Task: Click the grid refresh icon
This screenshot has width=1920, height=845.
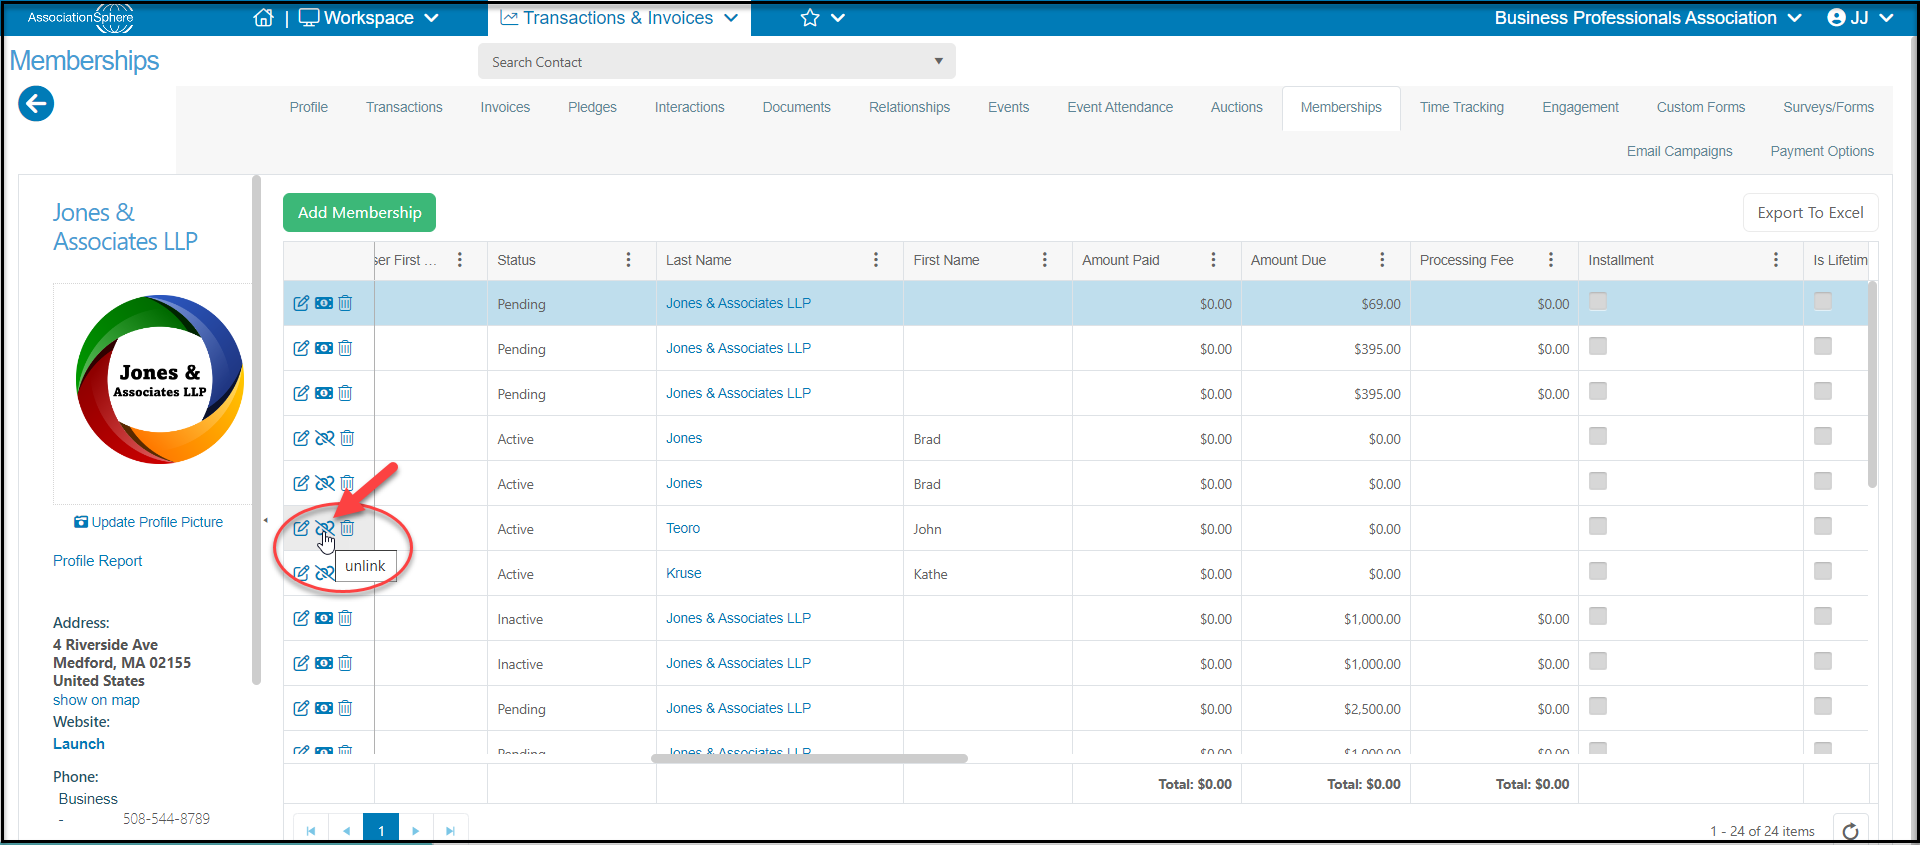Action: click(1850, 831)
